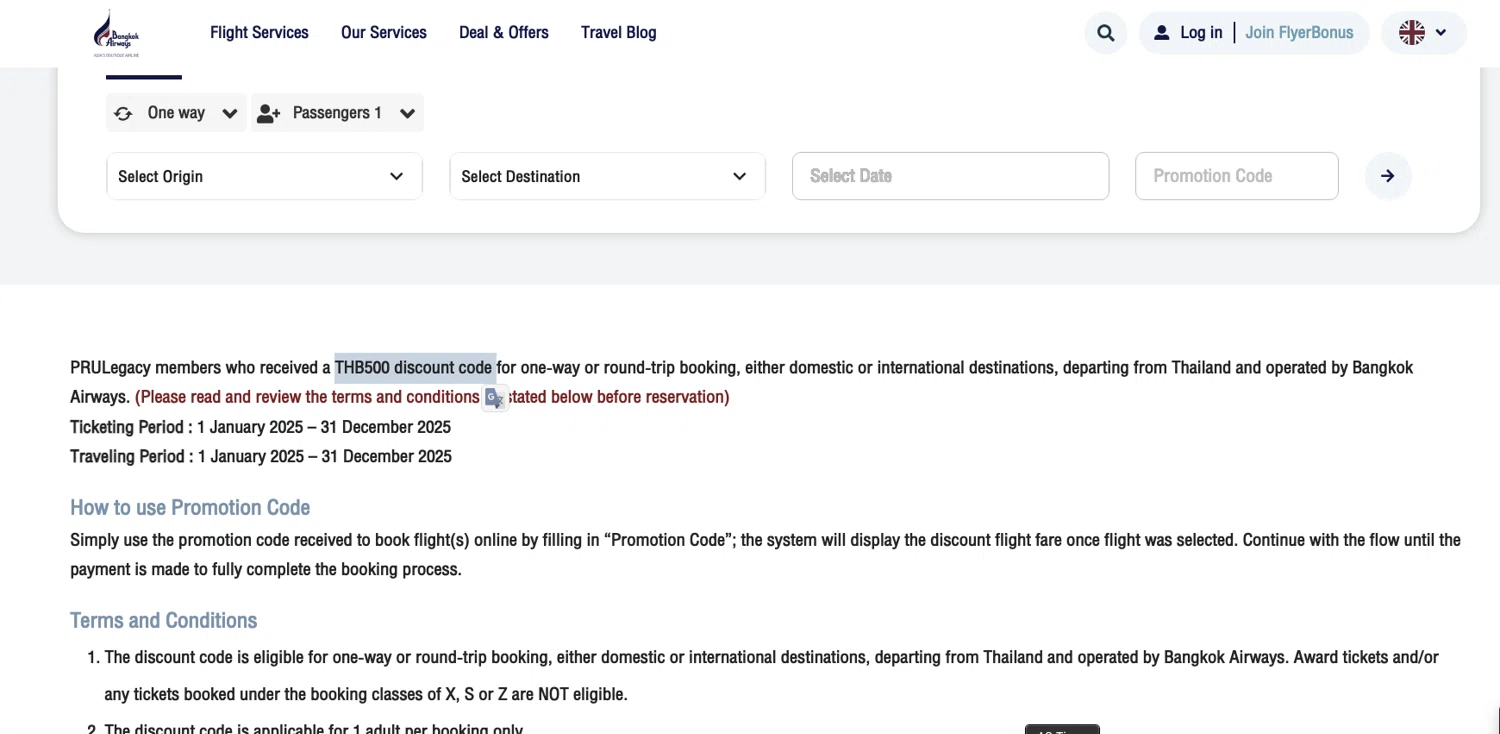
Task: Click the paragraph starting Simply use the promotion code
Action: tap(765, 555)
